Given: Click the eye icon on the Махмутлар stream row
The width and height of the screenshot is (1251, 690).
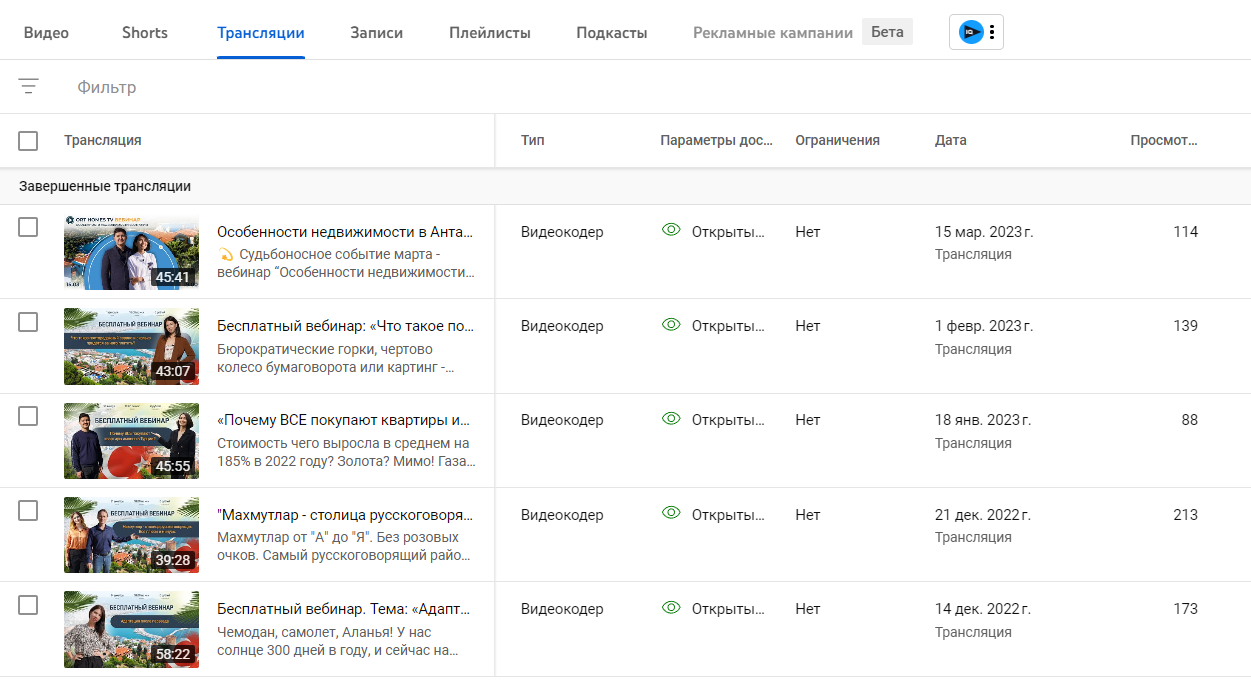Looking at the screenshot, I should [x=671, y=514].
